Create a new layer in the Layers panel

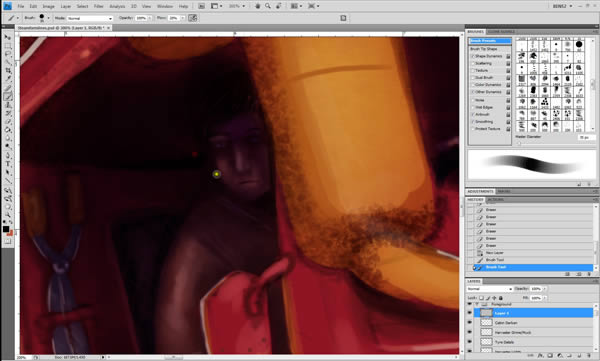(579, 356)
